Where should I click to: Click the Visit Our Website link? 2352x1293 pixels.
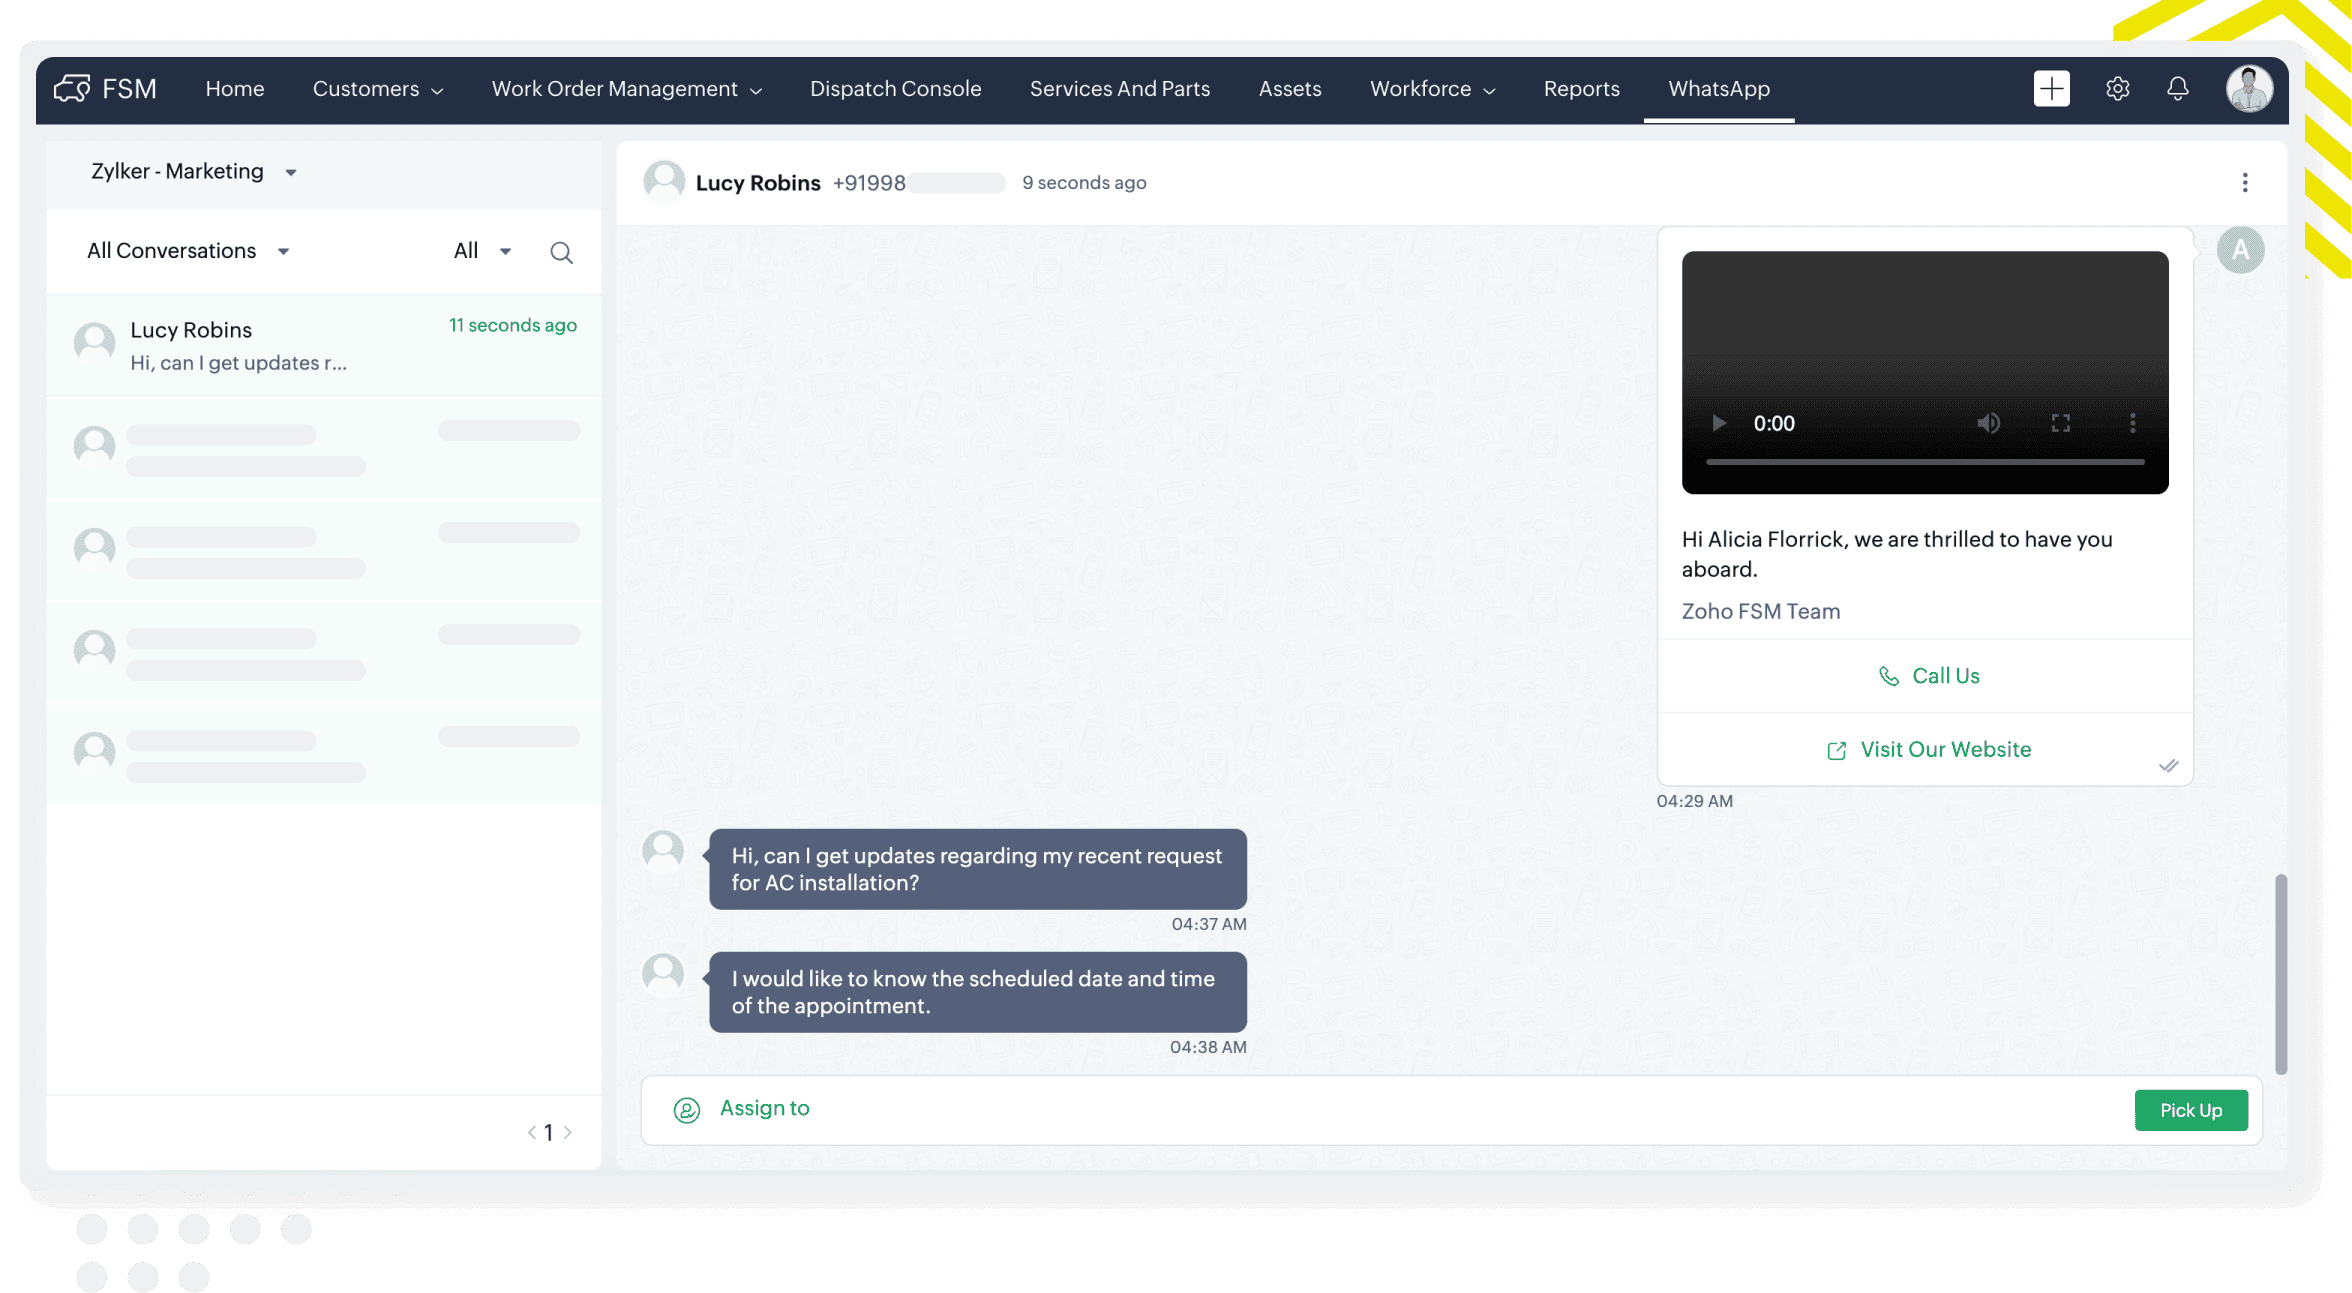click(1928, 750)
